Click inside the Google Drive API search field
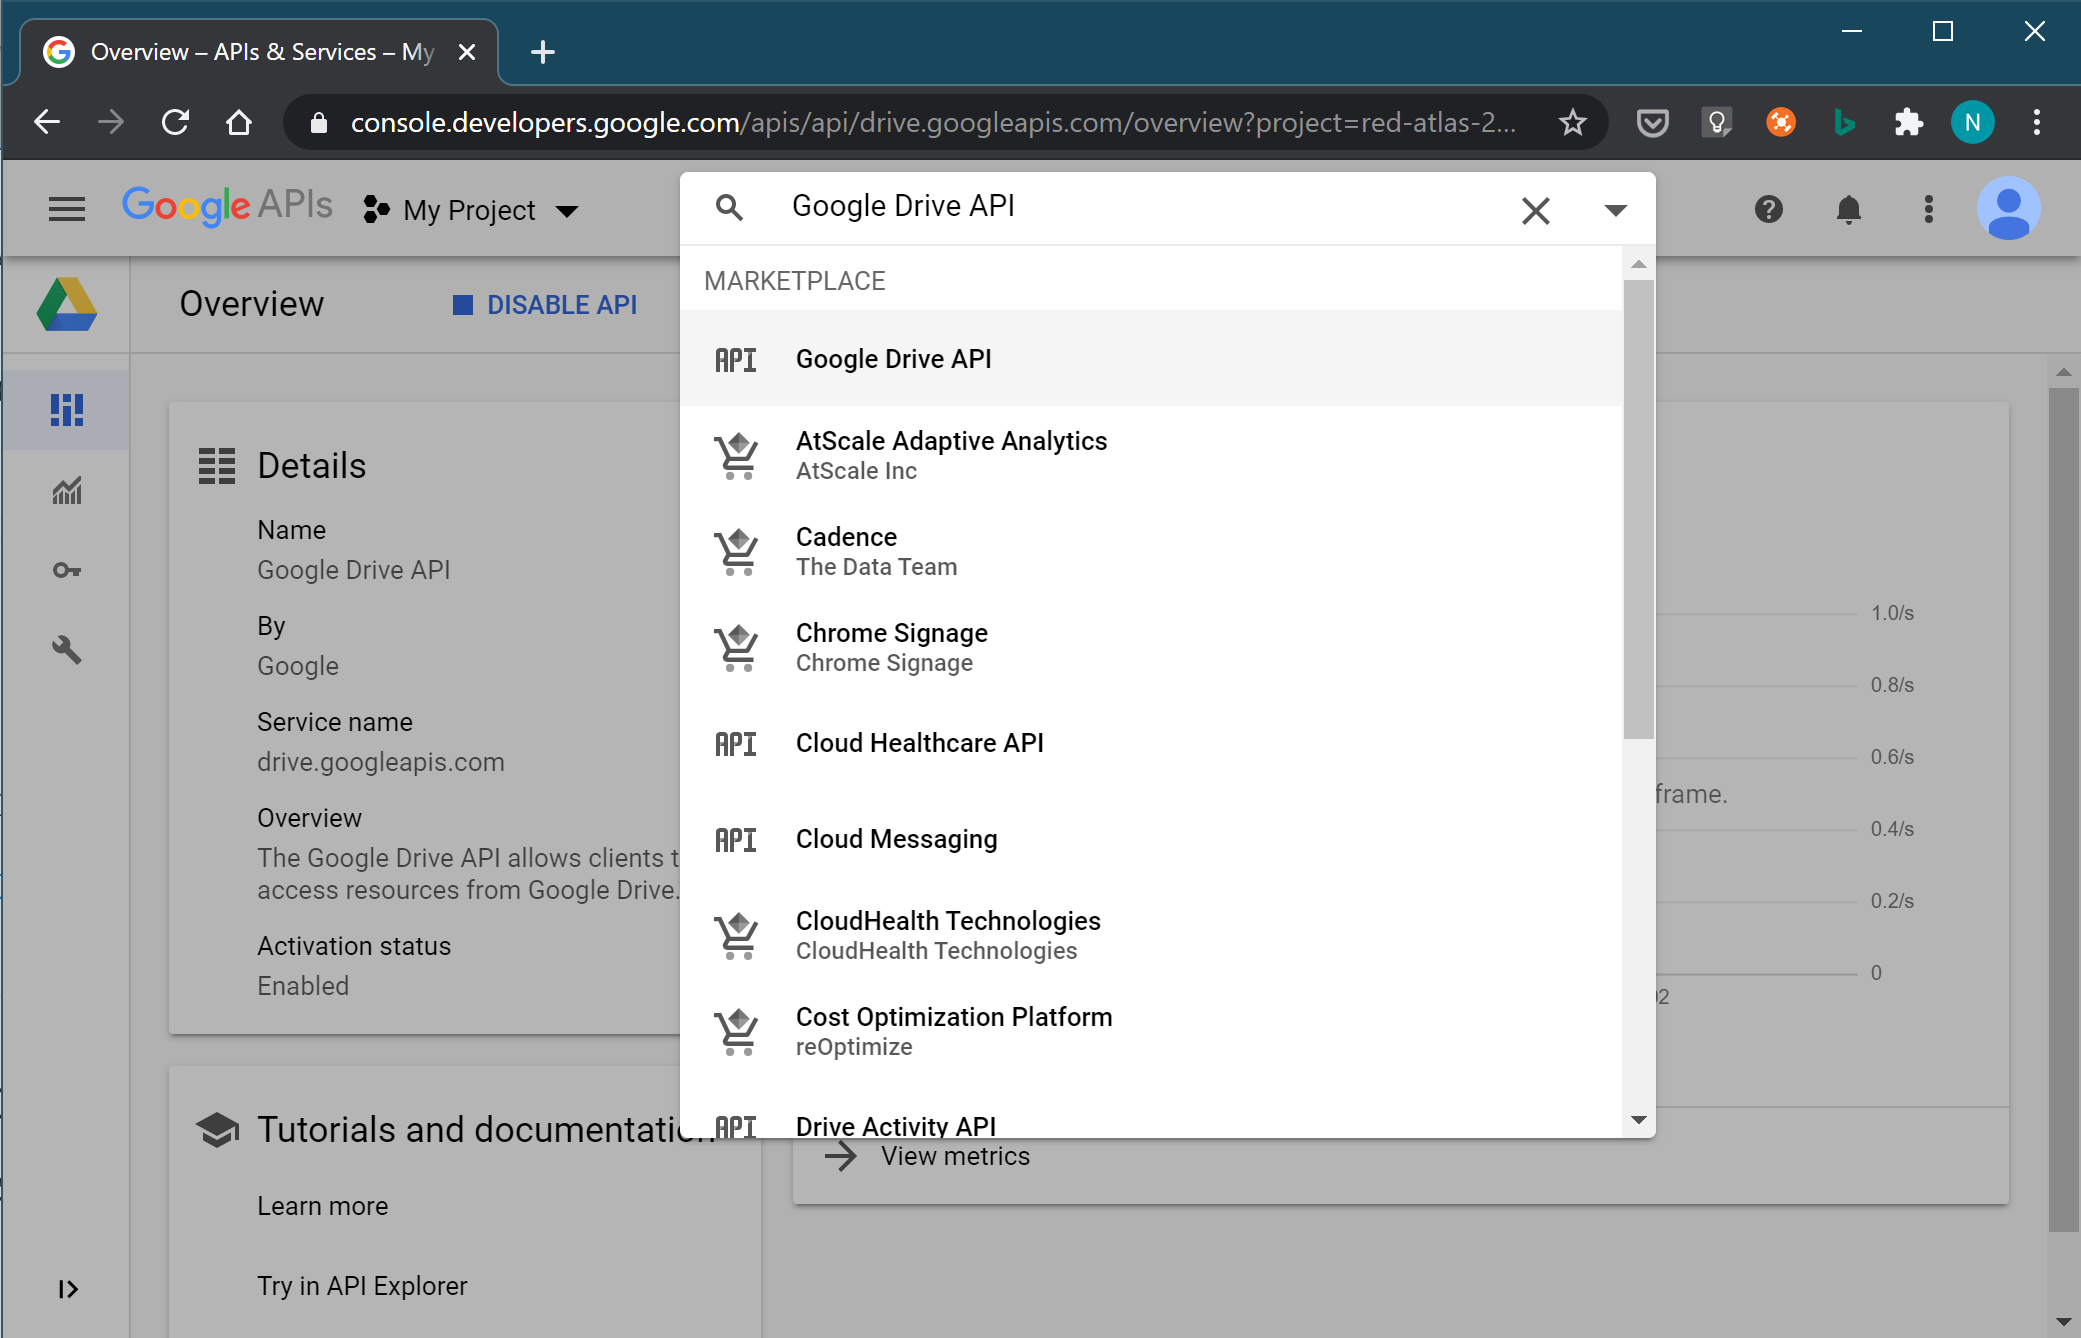The height and width of the screenshot is (1338, 2081). pyautogui.click(x=1100, y=206)
